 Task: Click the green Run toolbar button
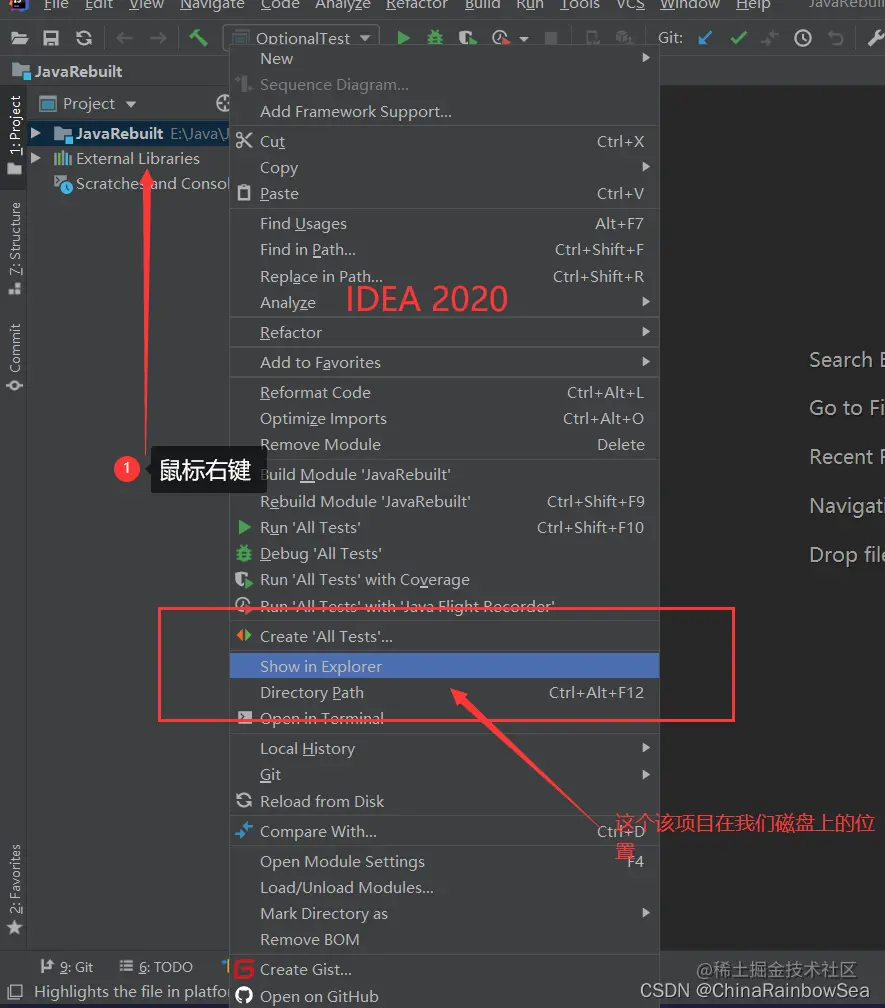tap(404, 38)
